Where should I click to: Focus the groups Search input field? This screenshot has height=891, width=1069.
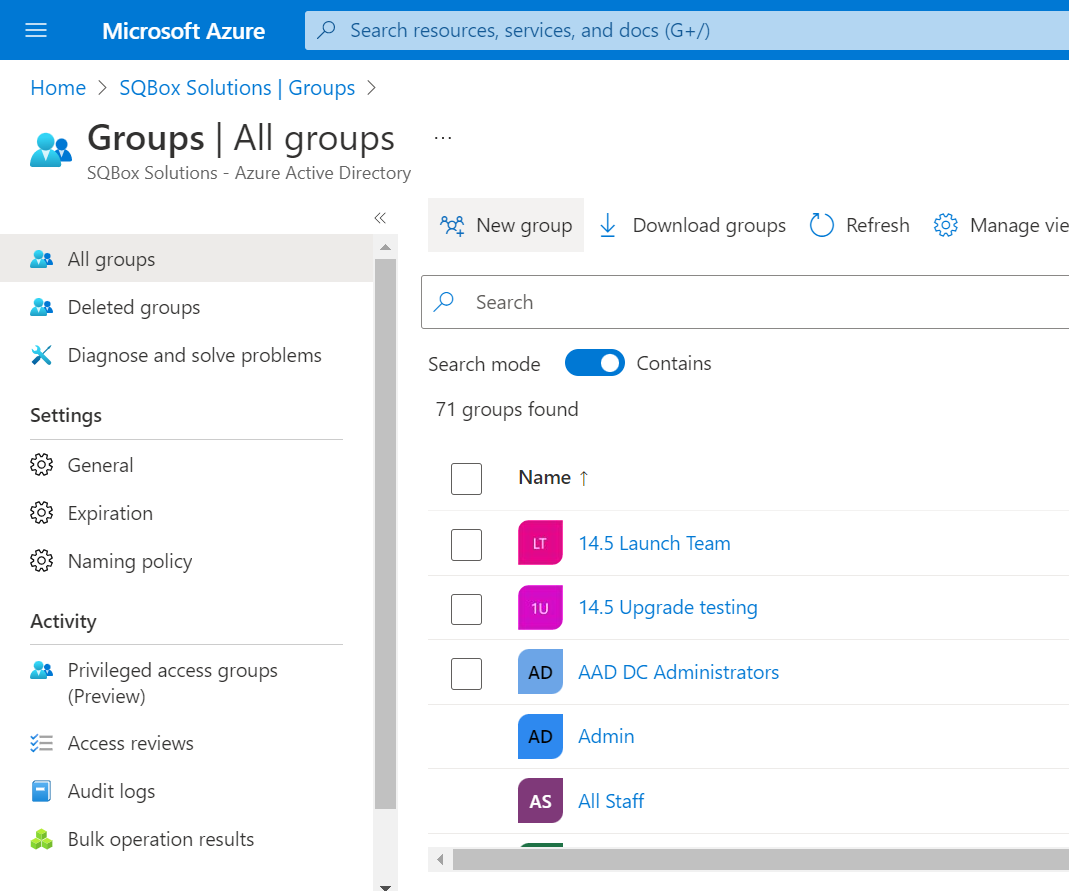[x=745, y=302]
